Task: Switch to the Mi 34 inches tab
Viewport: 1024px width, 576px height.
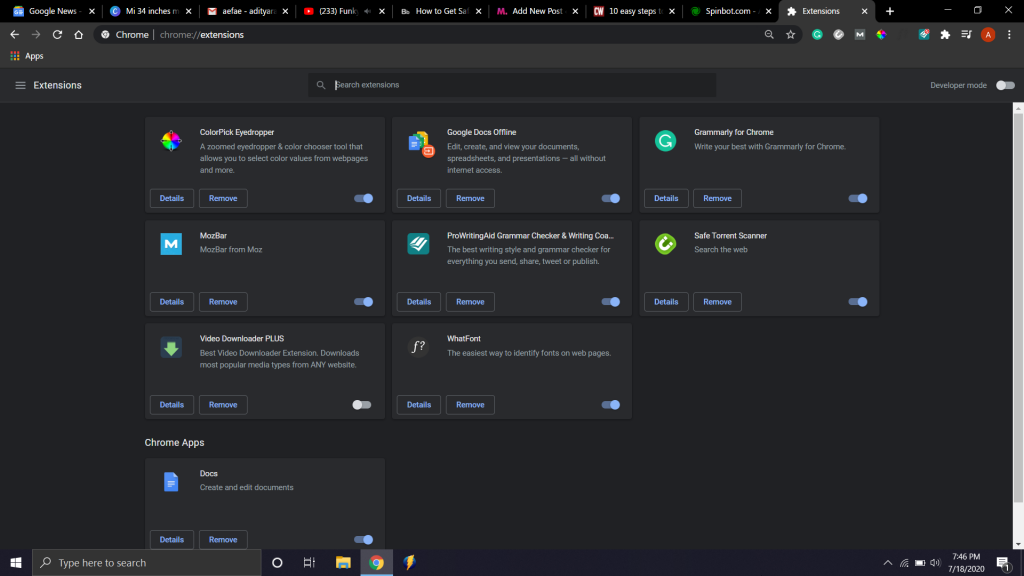Action: [x=148, y=11]
